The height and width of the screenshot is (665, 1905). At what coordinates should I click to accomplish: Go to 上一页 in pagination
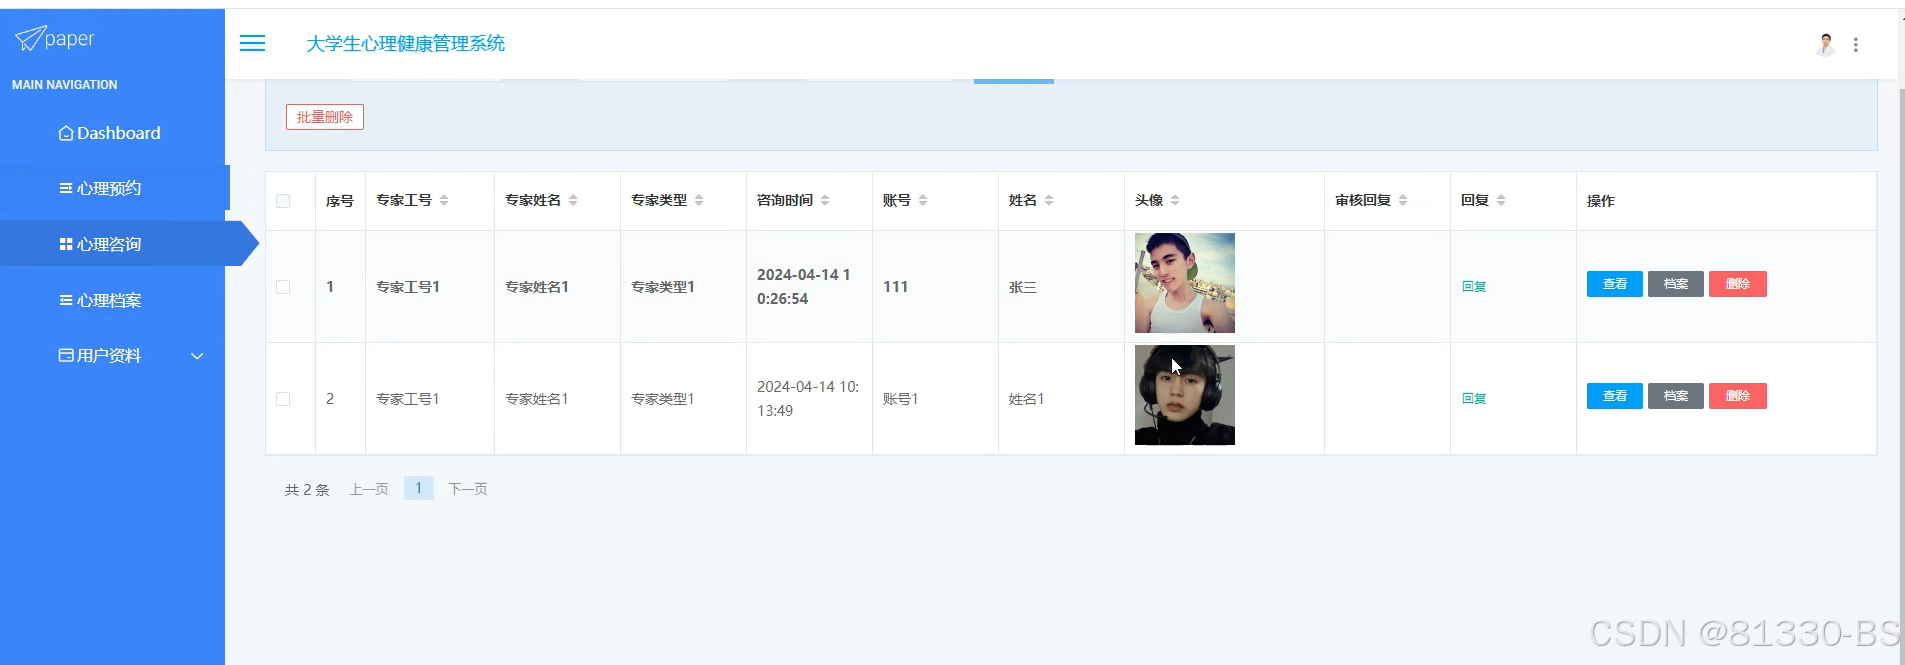click(369, 489)
